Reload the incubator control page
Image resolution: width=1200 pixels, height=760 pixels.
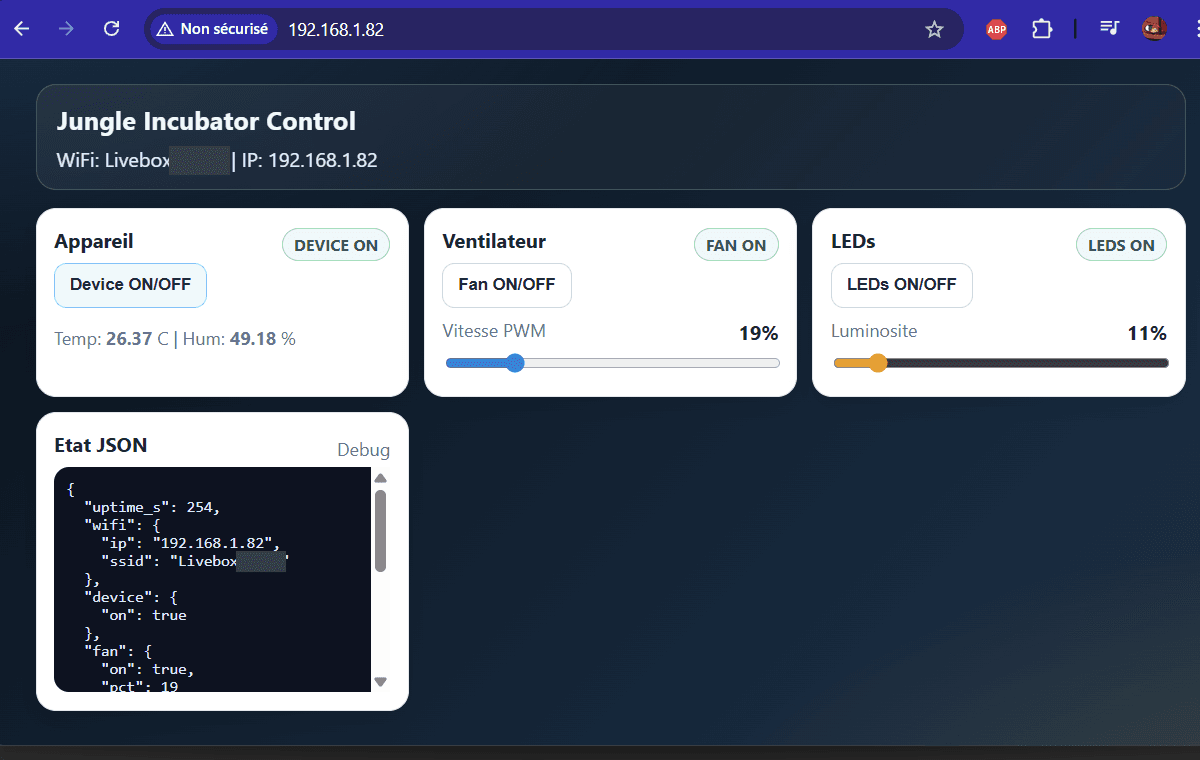pos(112,29)
